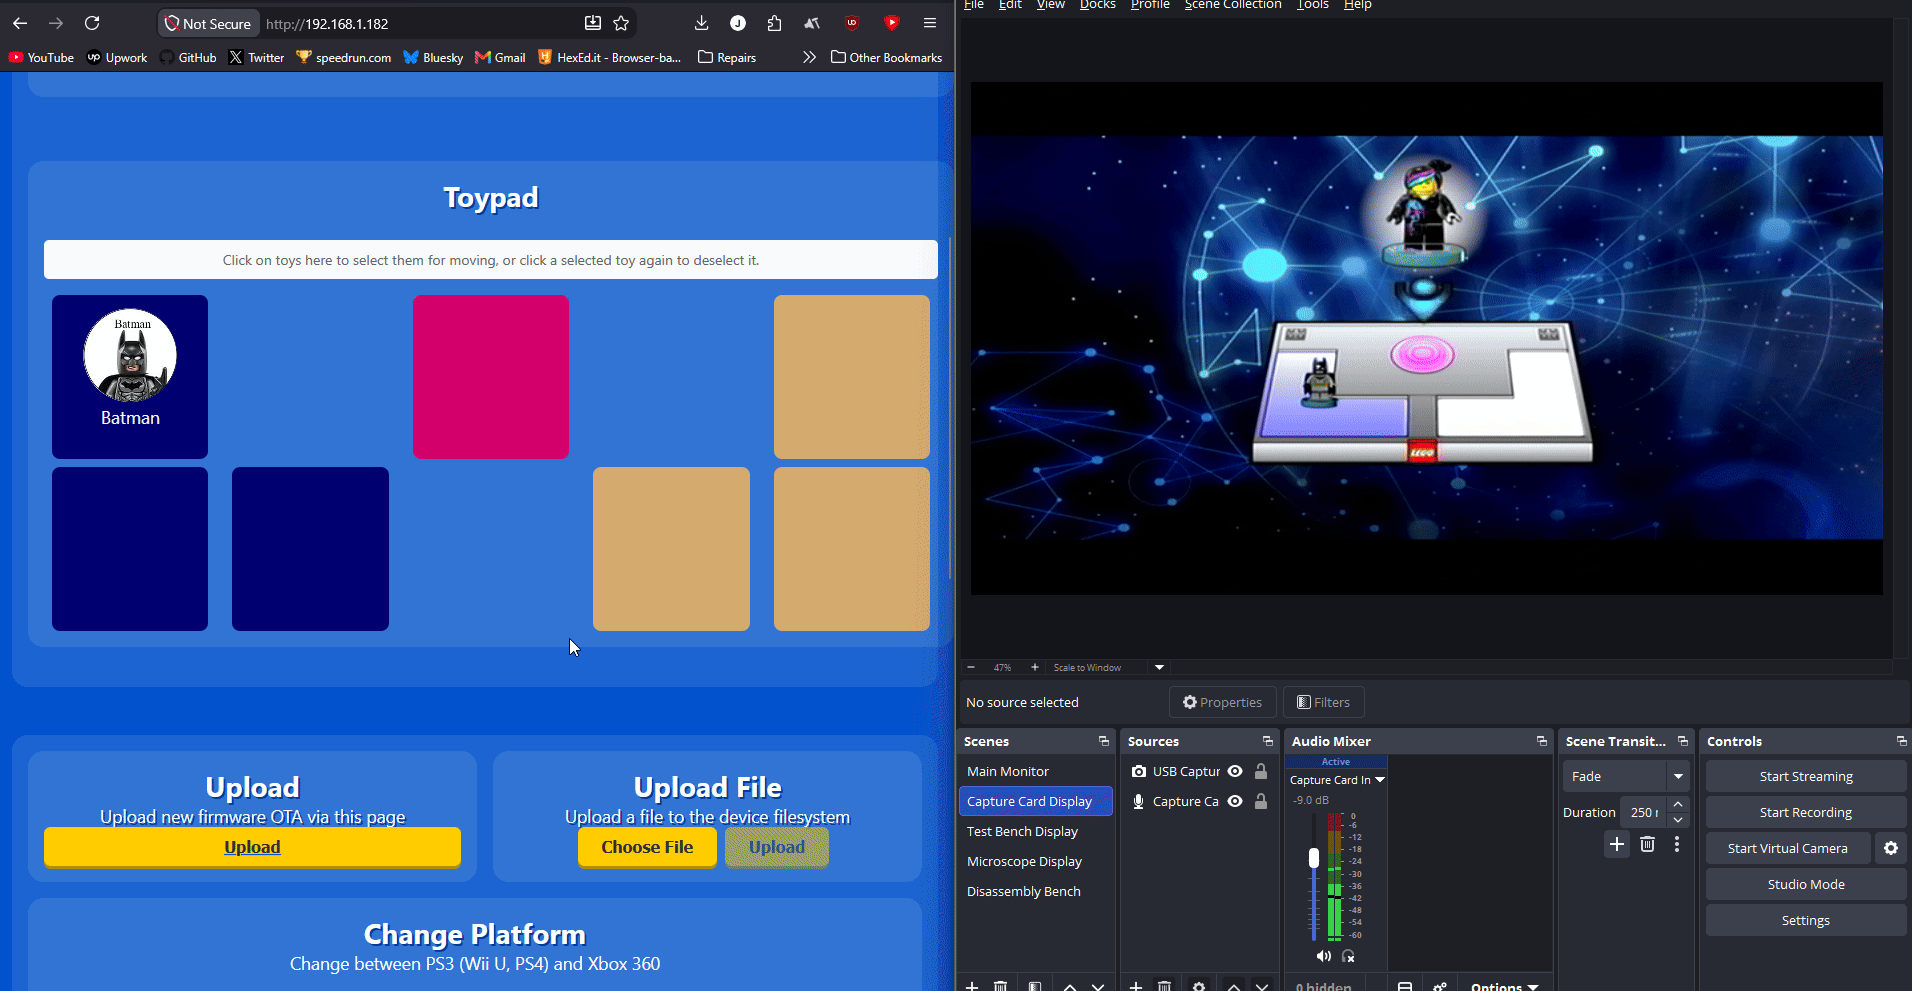Select the Microscope Display scene
Viewport: 1912px width, 991px height.
coord(1035,861)
